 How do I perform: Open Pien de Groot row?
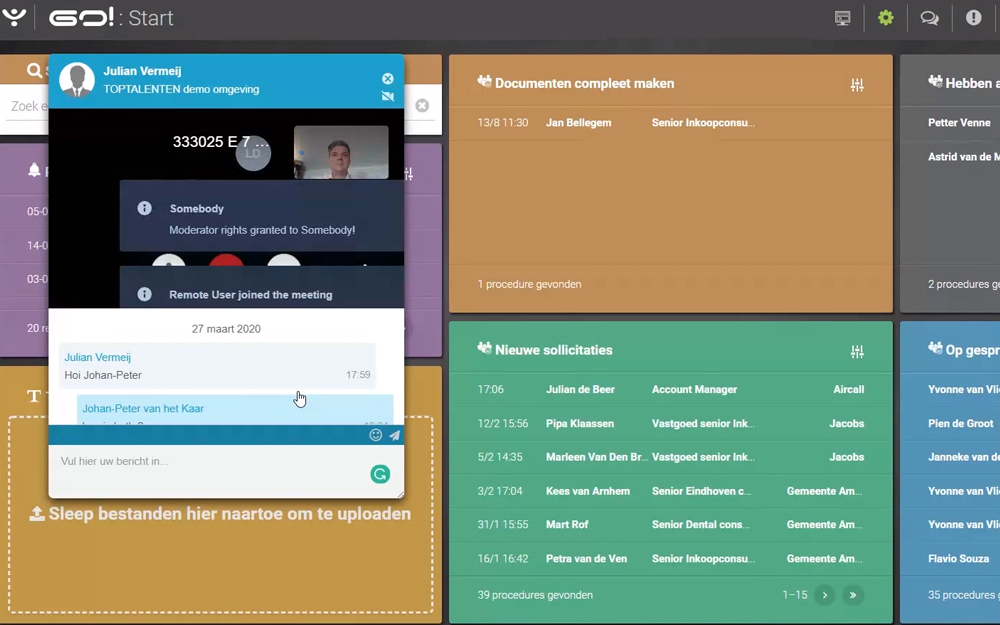click(950, 423)
